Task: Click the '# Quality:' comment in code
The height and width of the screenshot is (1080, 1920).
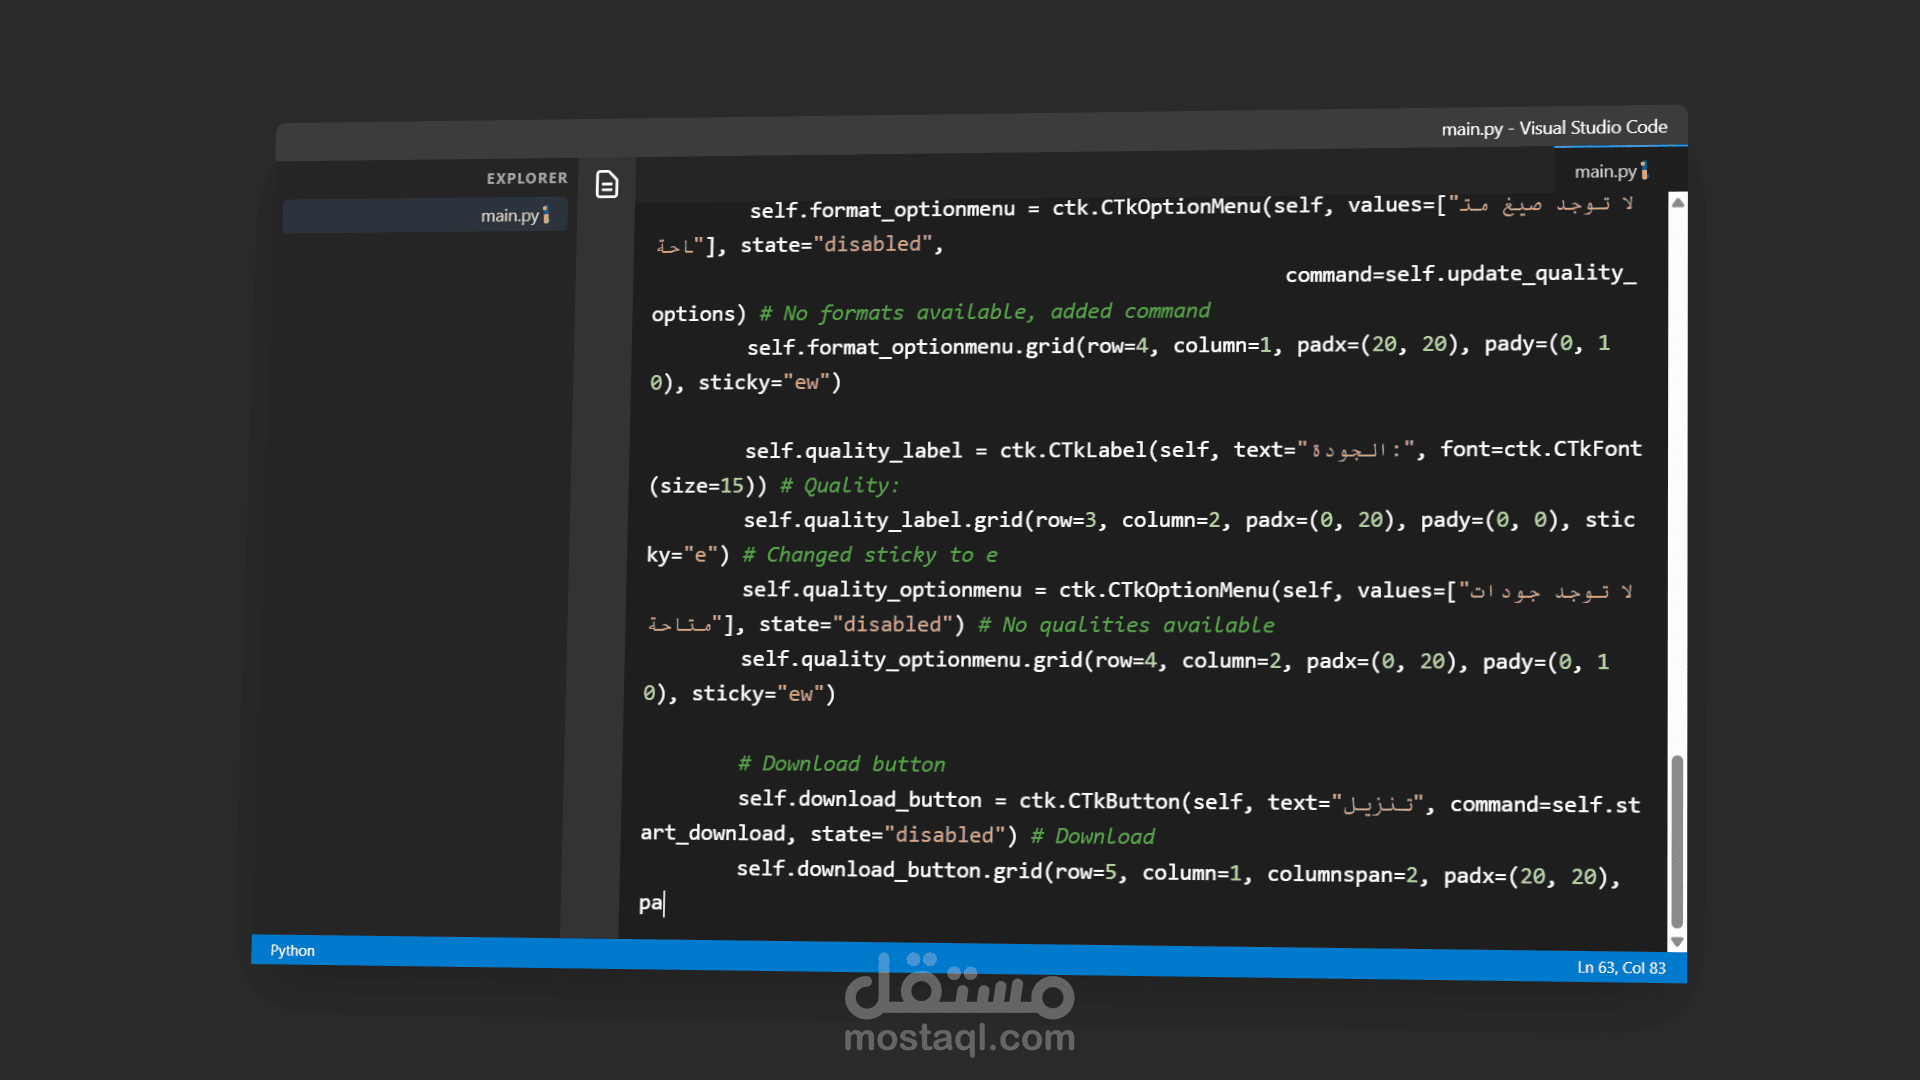Action: [x=839, y=486]
